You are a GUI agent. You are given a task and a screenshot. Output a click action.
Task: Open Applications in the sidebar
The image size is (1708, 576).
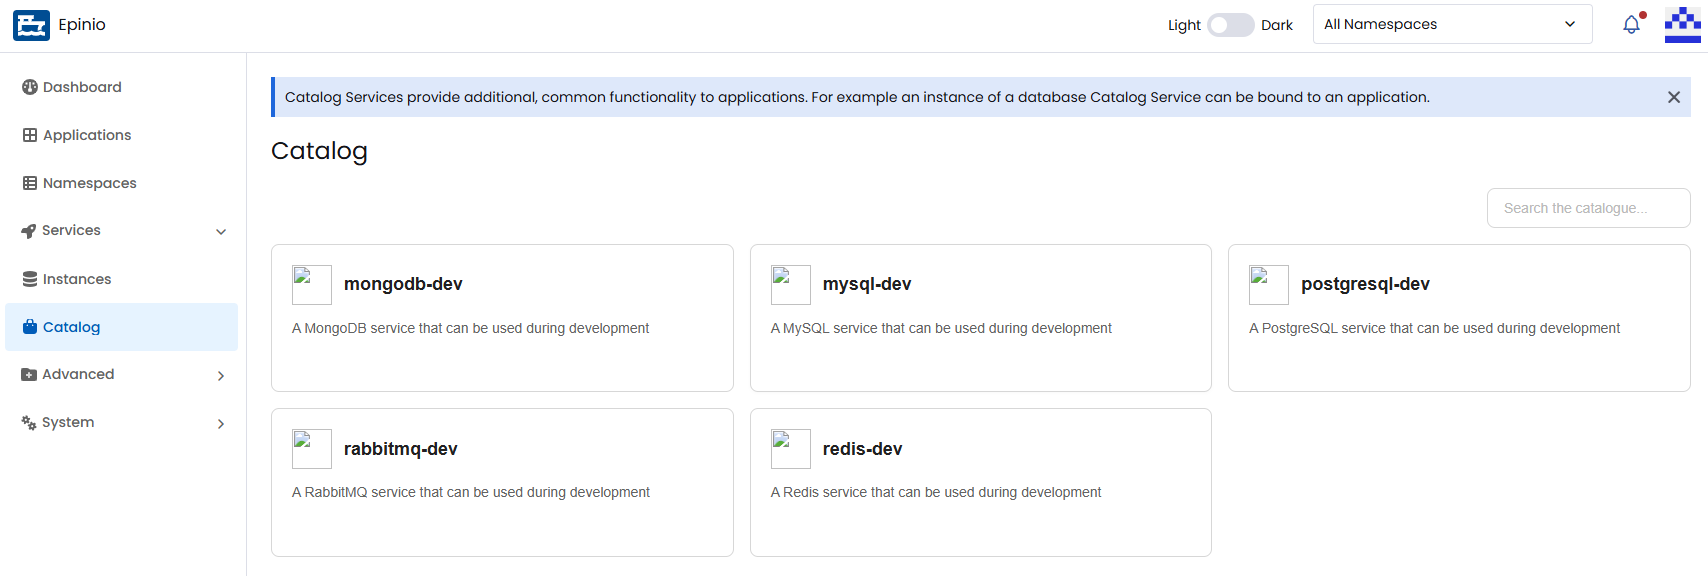pyautogui.click(x=122, y=135)
